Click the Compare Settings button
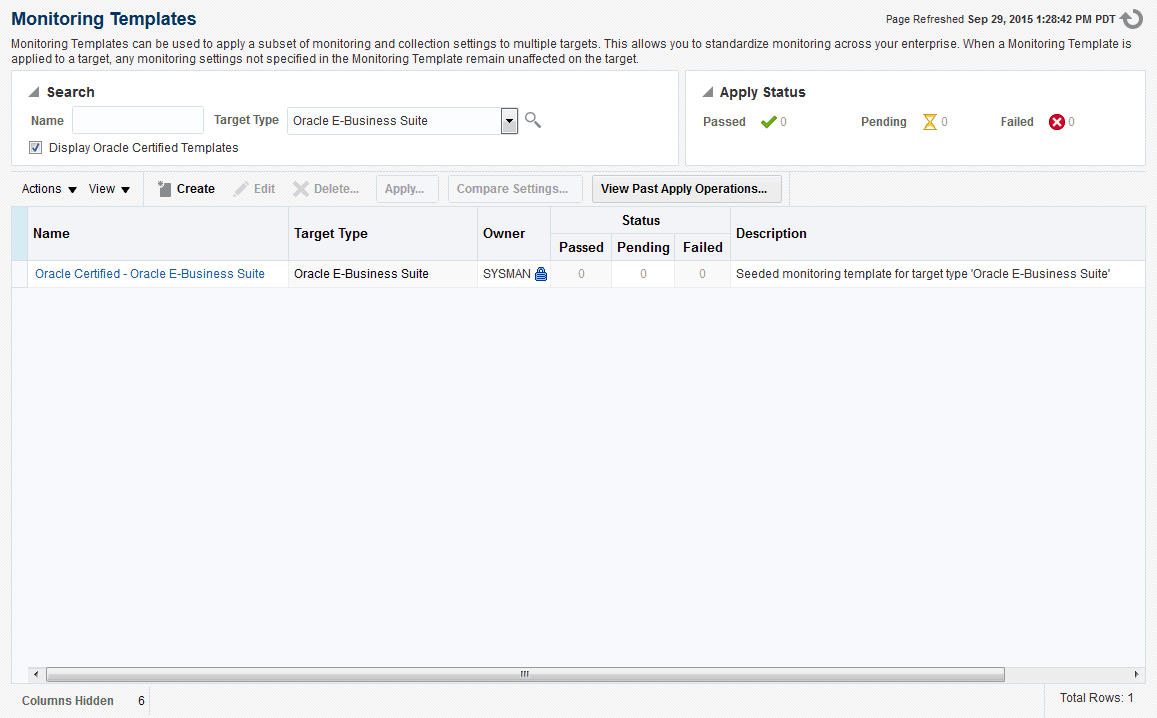 click(515, 189)
